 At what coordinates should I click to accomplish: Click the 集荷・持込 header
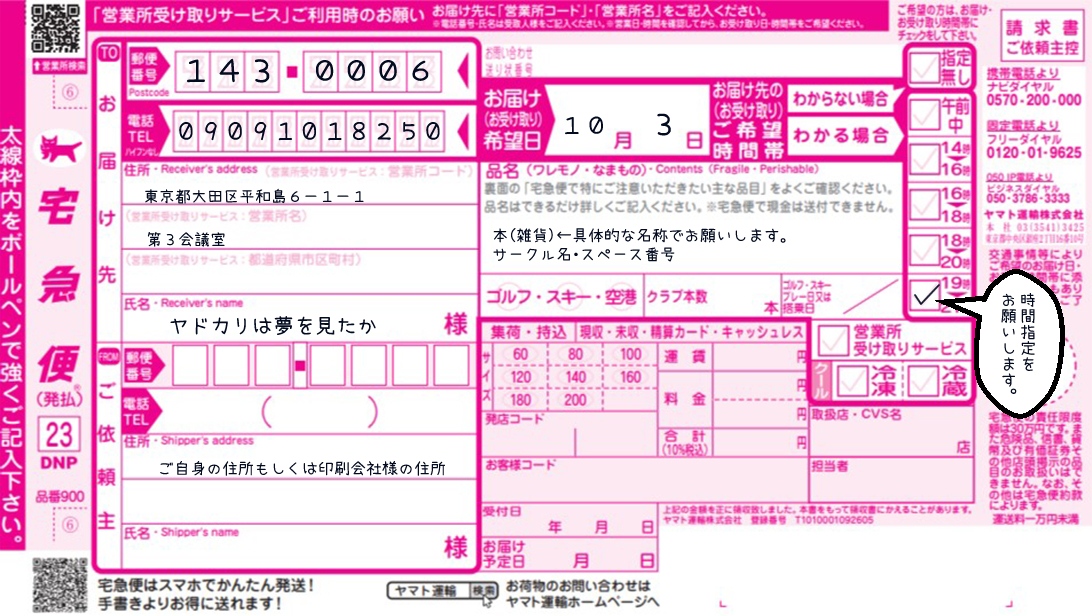(529, 333)
